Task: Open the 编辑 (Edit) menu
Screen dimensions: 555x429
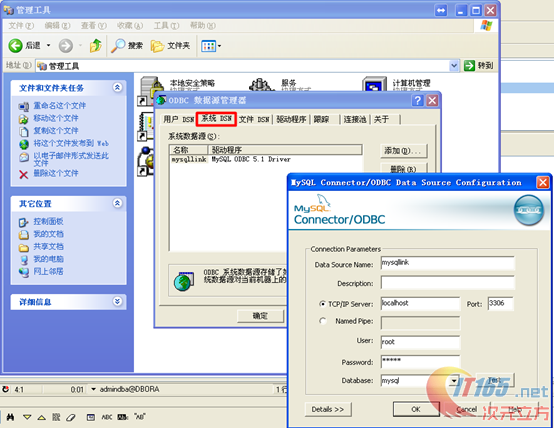Action: [x=57, y=25]
